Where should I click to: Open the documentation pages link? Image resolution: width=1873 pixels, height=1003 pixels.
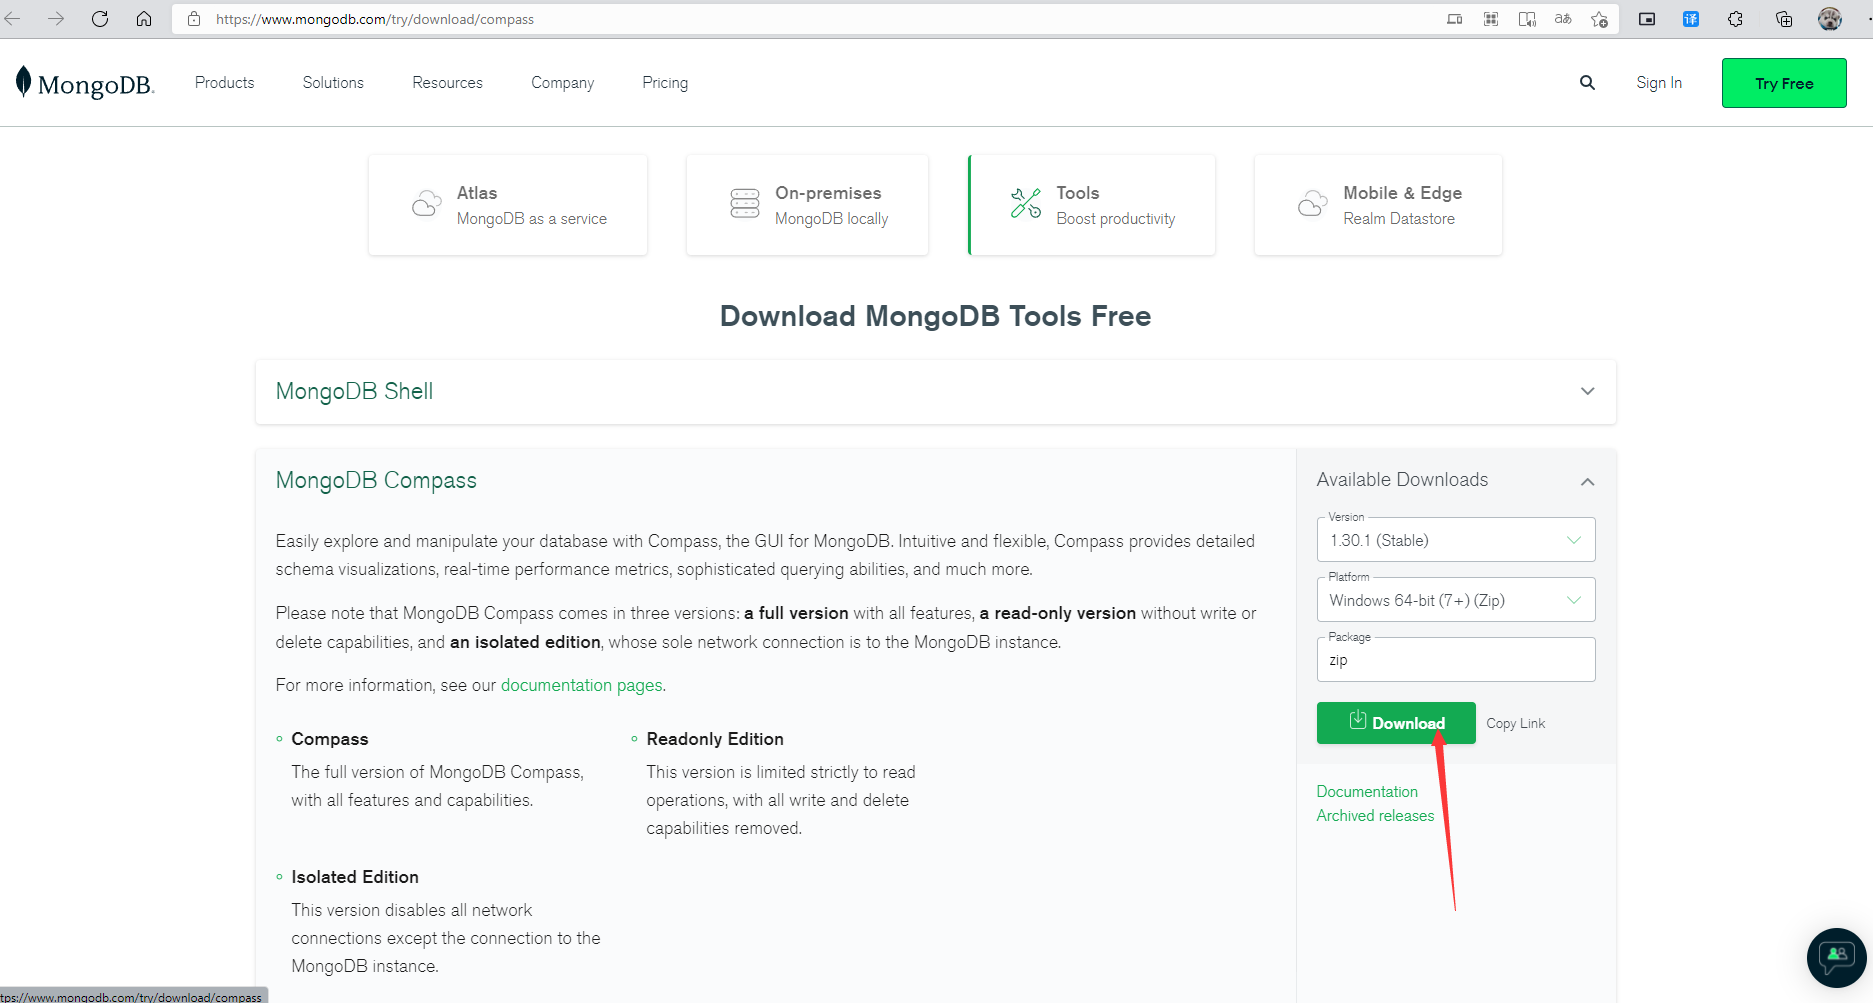tap(581, 685)
